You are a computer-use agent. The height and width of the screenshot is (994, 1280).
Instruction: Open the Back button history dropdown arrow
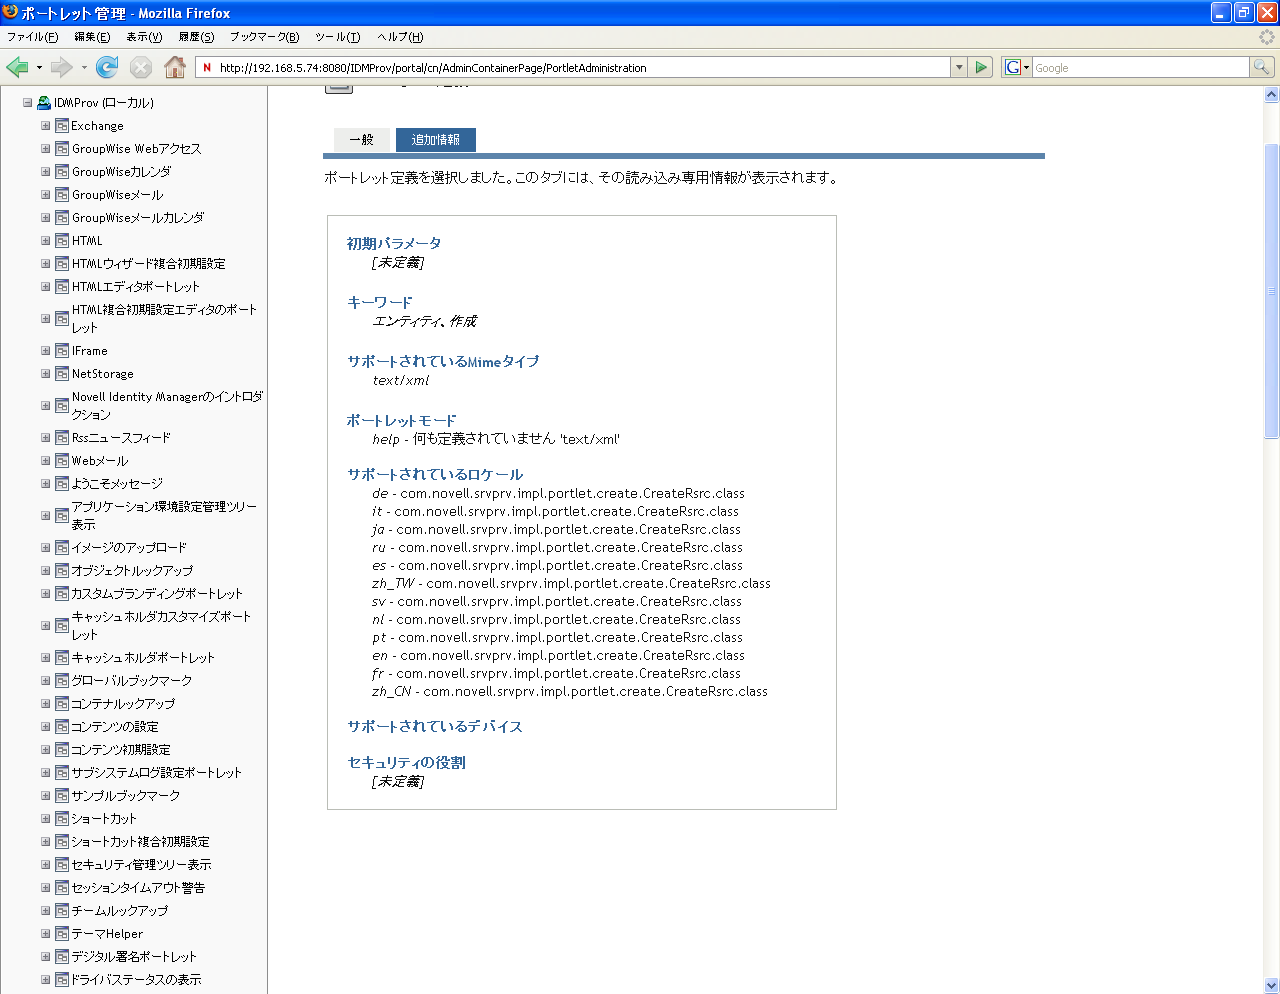coord(39,68)
